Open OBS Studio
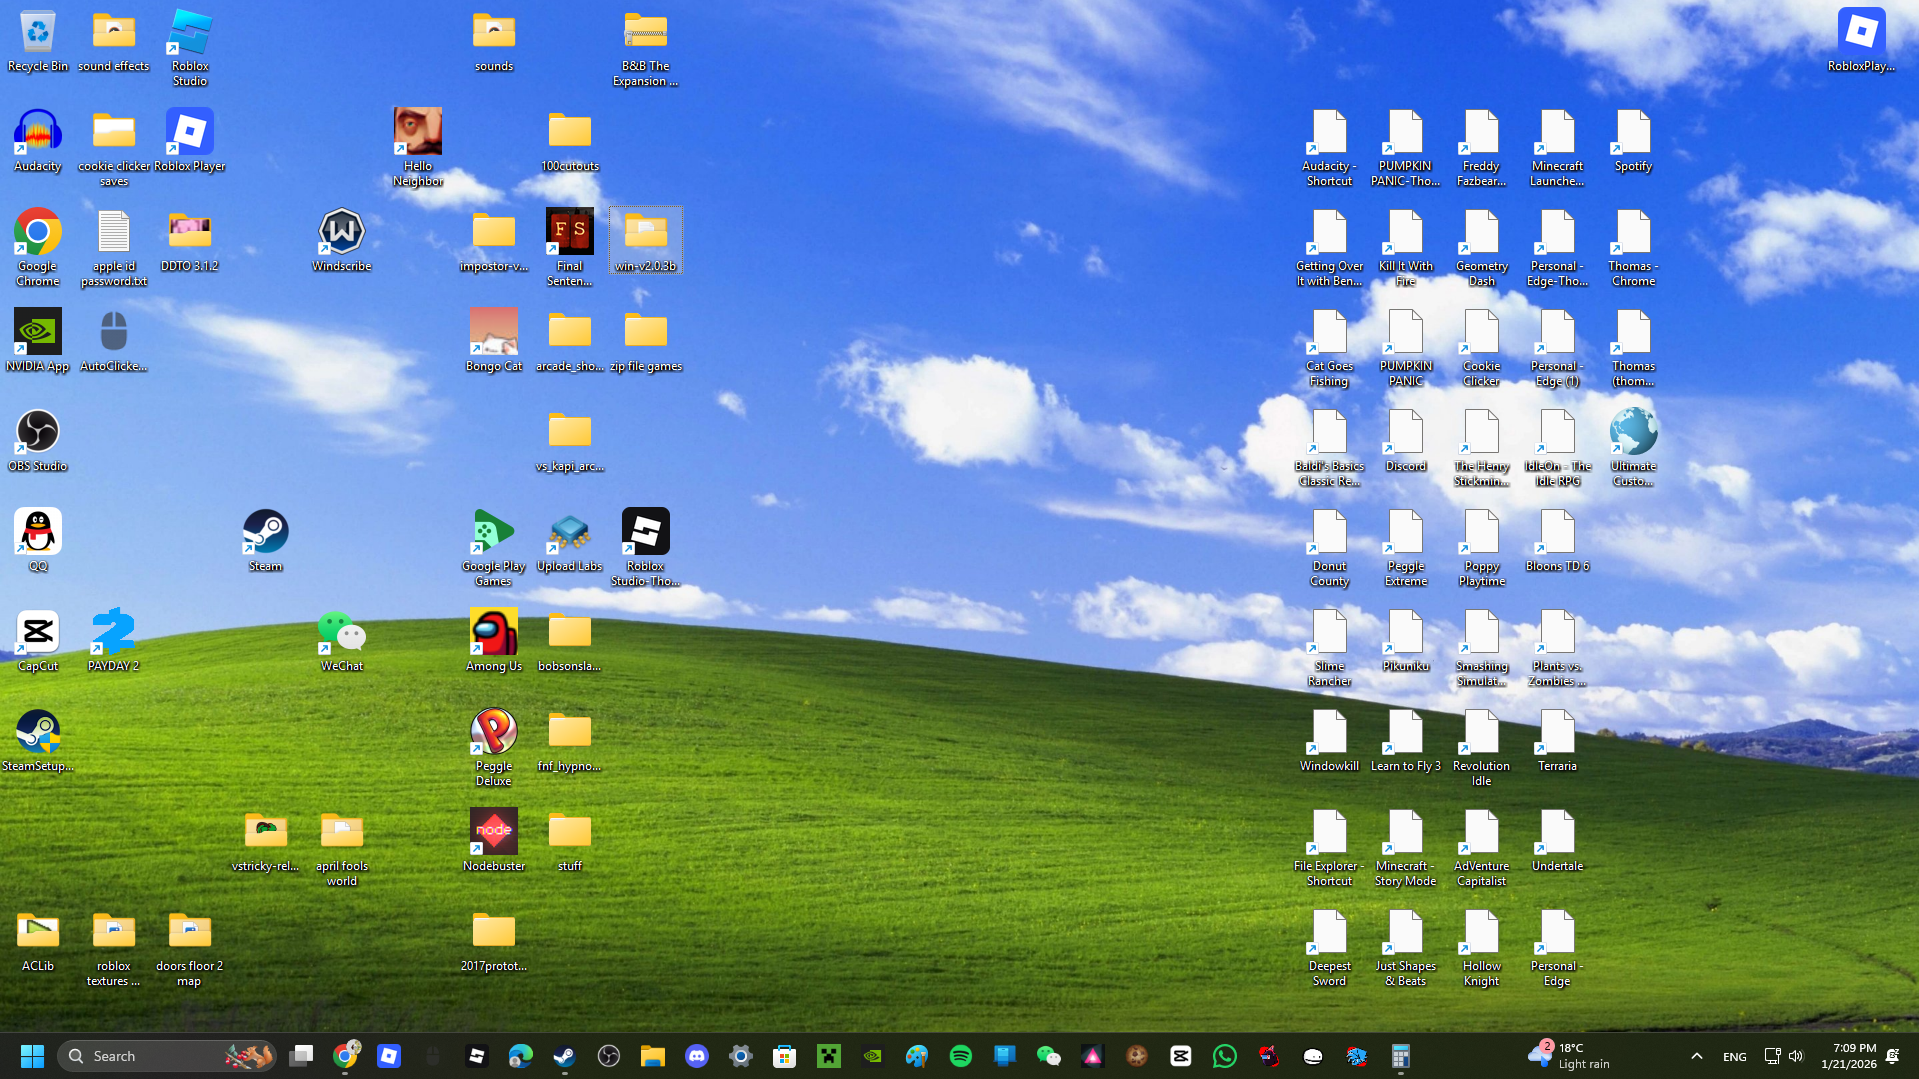Screen dimensions: 1919x1079 click(37, 430)
